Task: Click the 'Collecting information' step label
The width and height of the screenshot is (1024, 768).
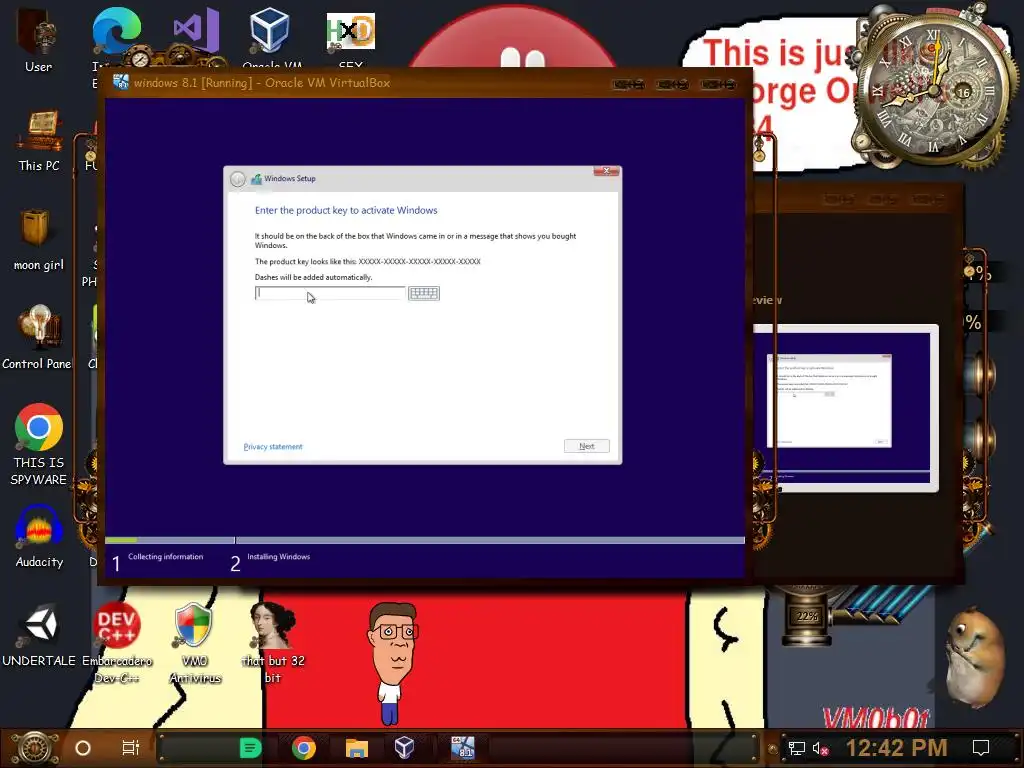Action: (x=165, y=556)
